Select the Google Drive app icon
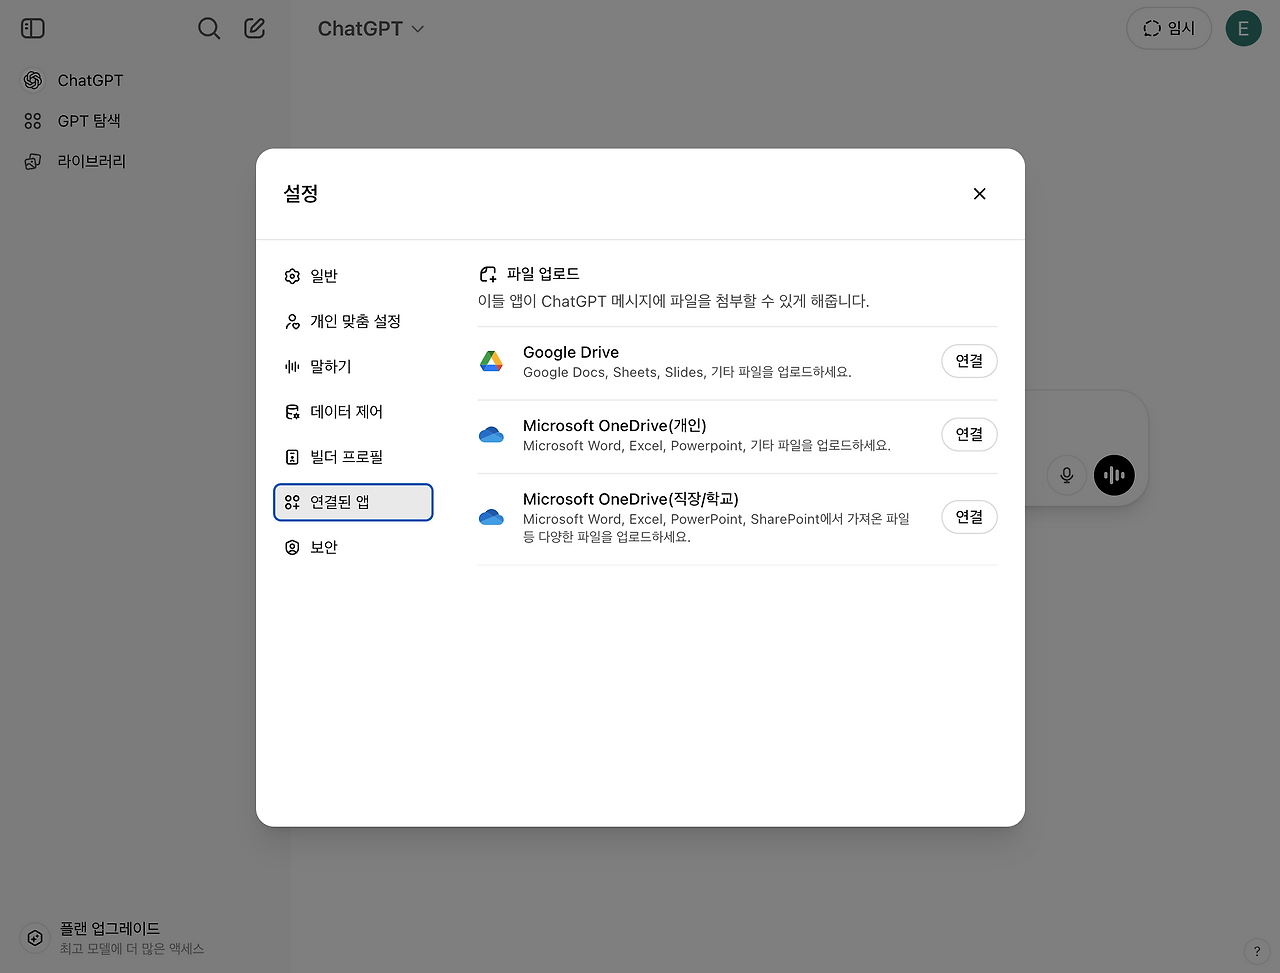This screenshot has width=1280, height=973. [x=492, y=361]
